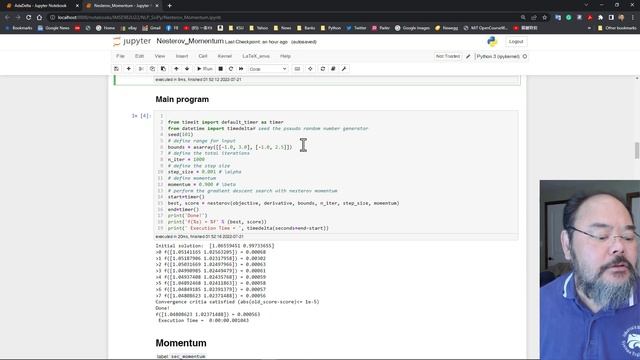The image size is (640, 360).
Task: Open the MIT OpenCourseWare bookmark
Action: click(486, 28)
